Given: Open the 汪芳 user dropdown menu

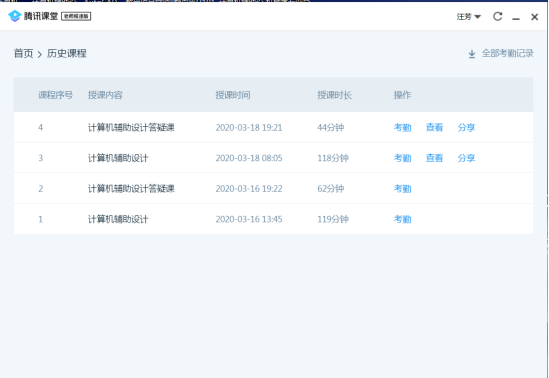Looking at the screenshot, I should tap(468, 16).
